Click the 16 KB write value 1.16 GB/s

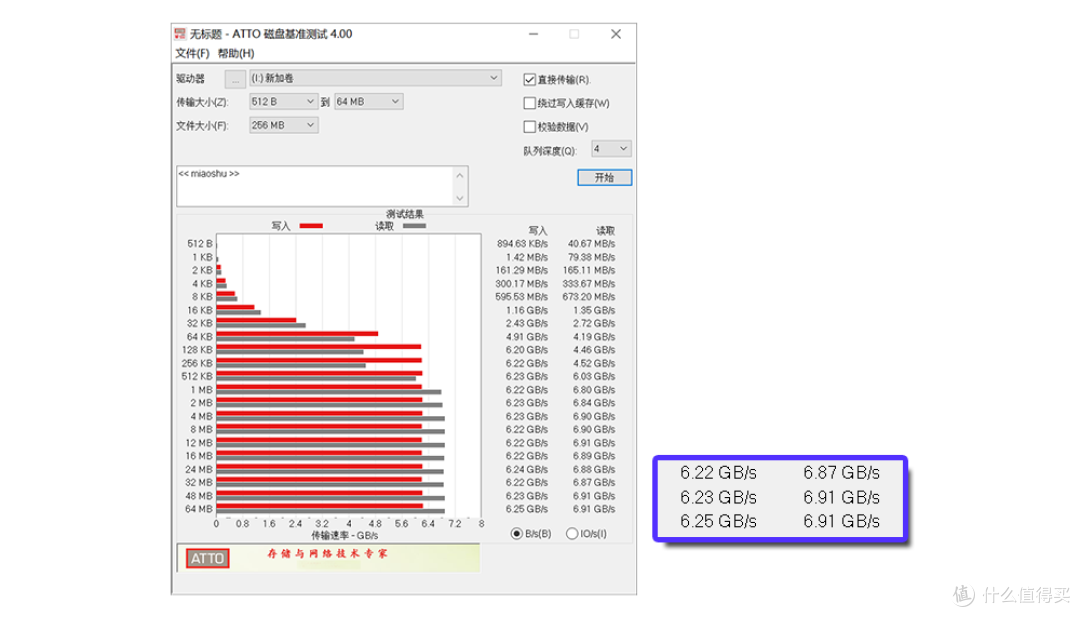[x=527, y=311]
